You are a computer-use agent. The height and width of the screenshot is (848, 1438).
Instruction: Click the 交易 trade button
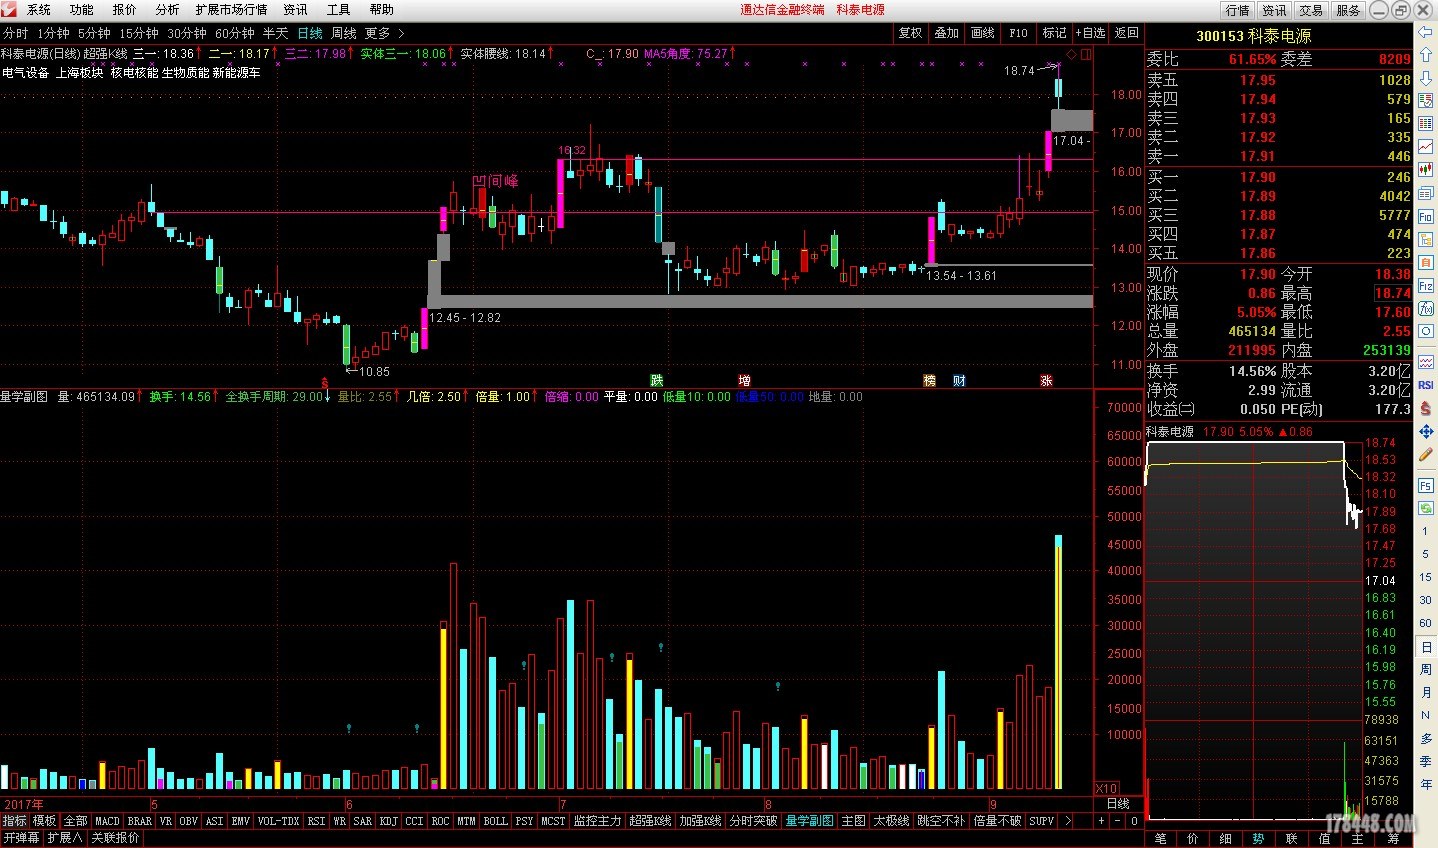coord(1311,10)
